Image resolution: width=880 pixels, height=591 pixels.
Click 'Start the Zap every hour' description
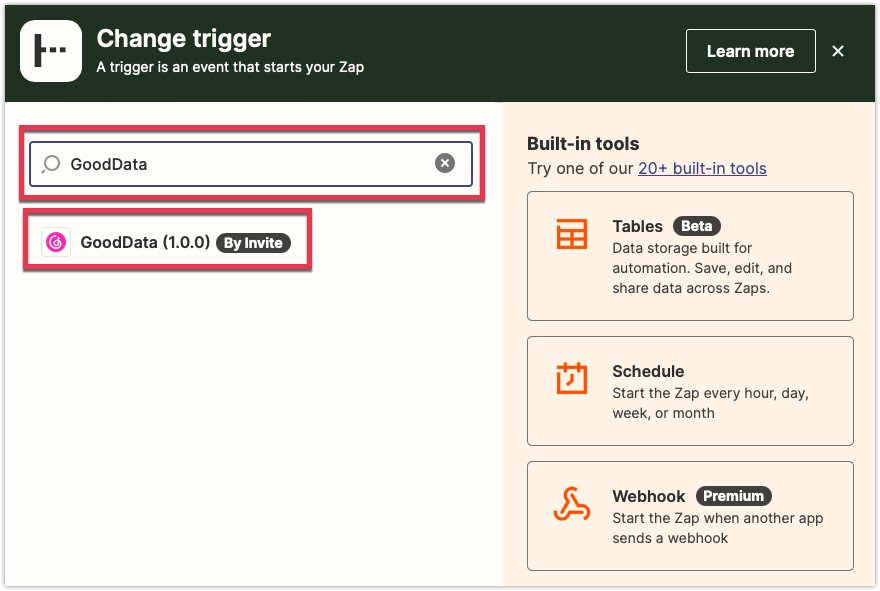pos(710,403)
